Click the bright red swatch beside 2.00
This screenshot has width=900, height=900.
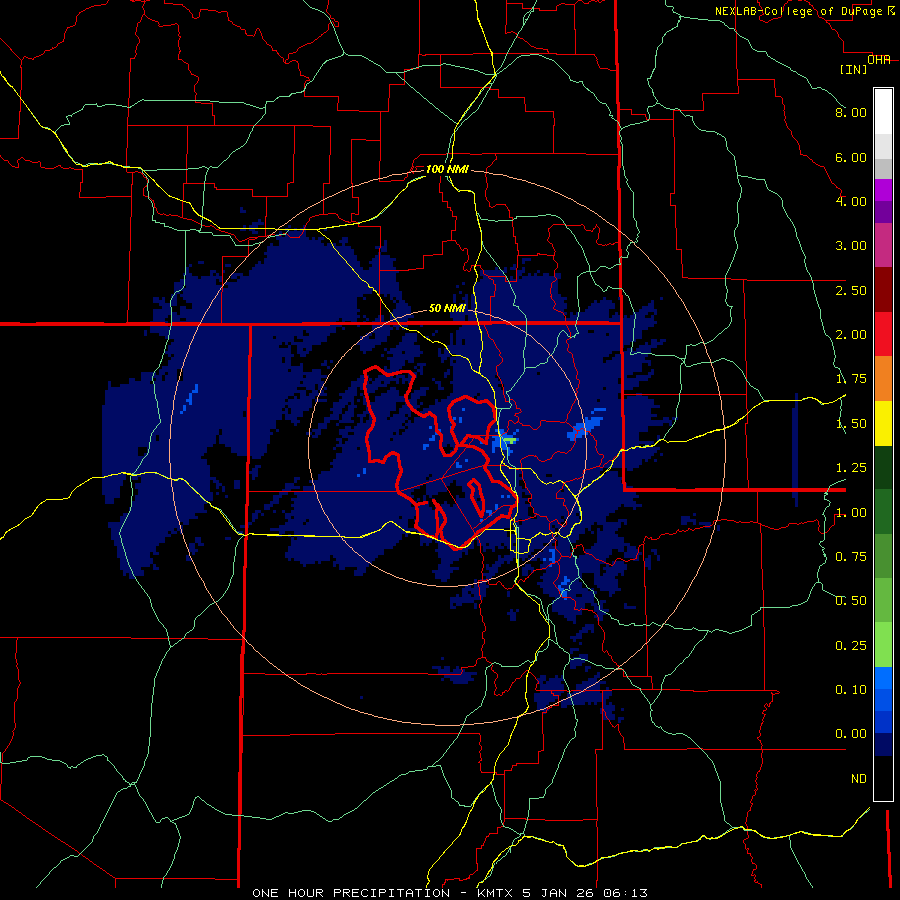(x=883, y=334)
